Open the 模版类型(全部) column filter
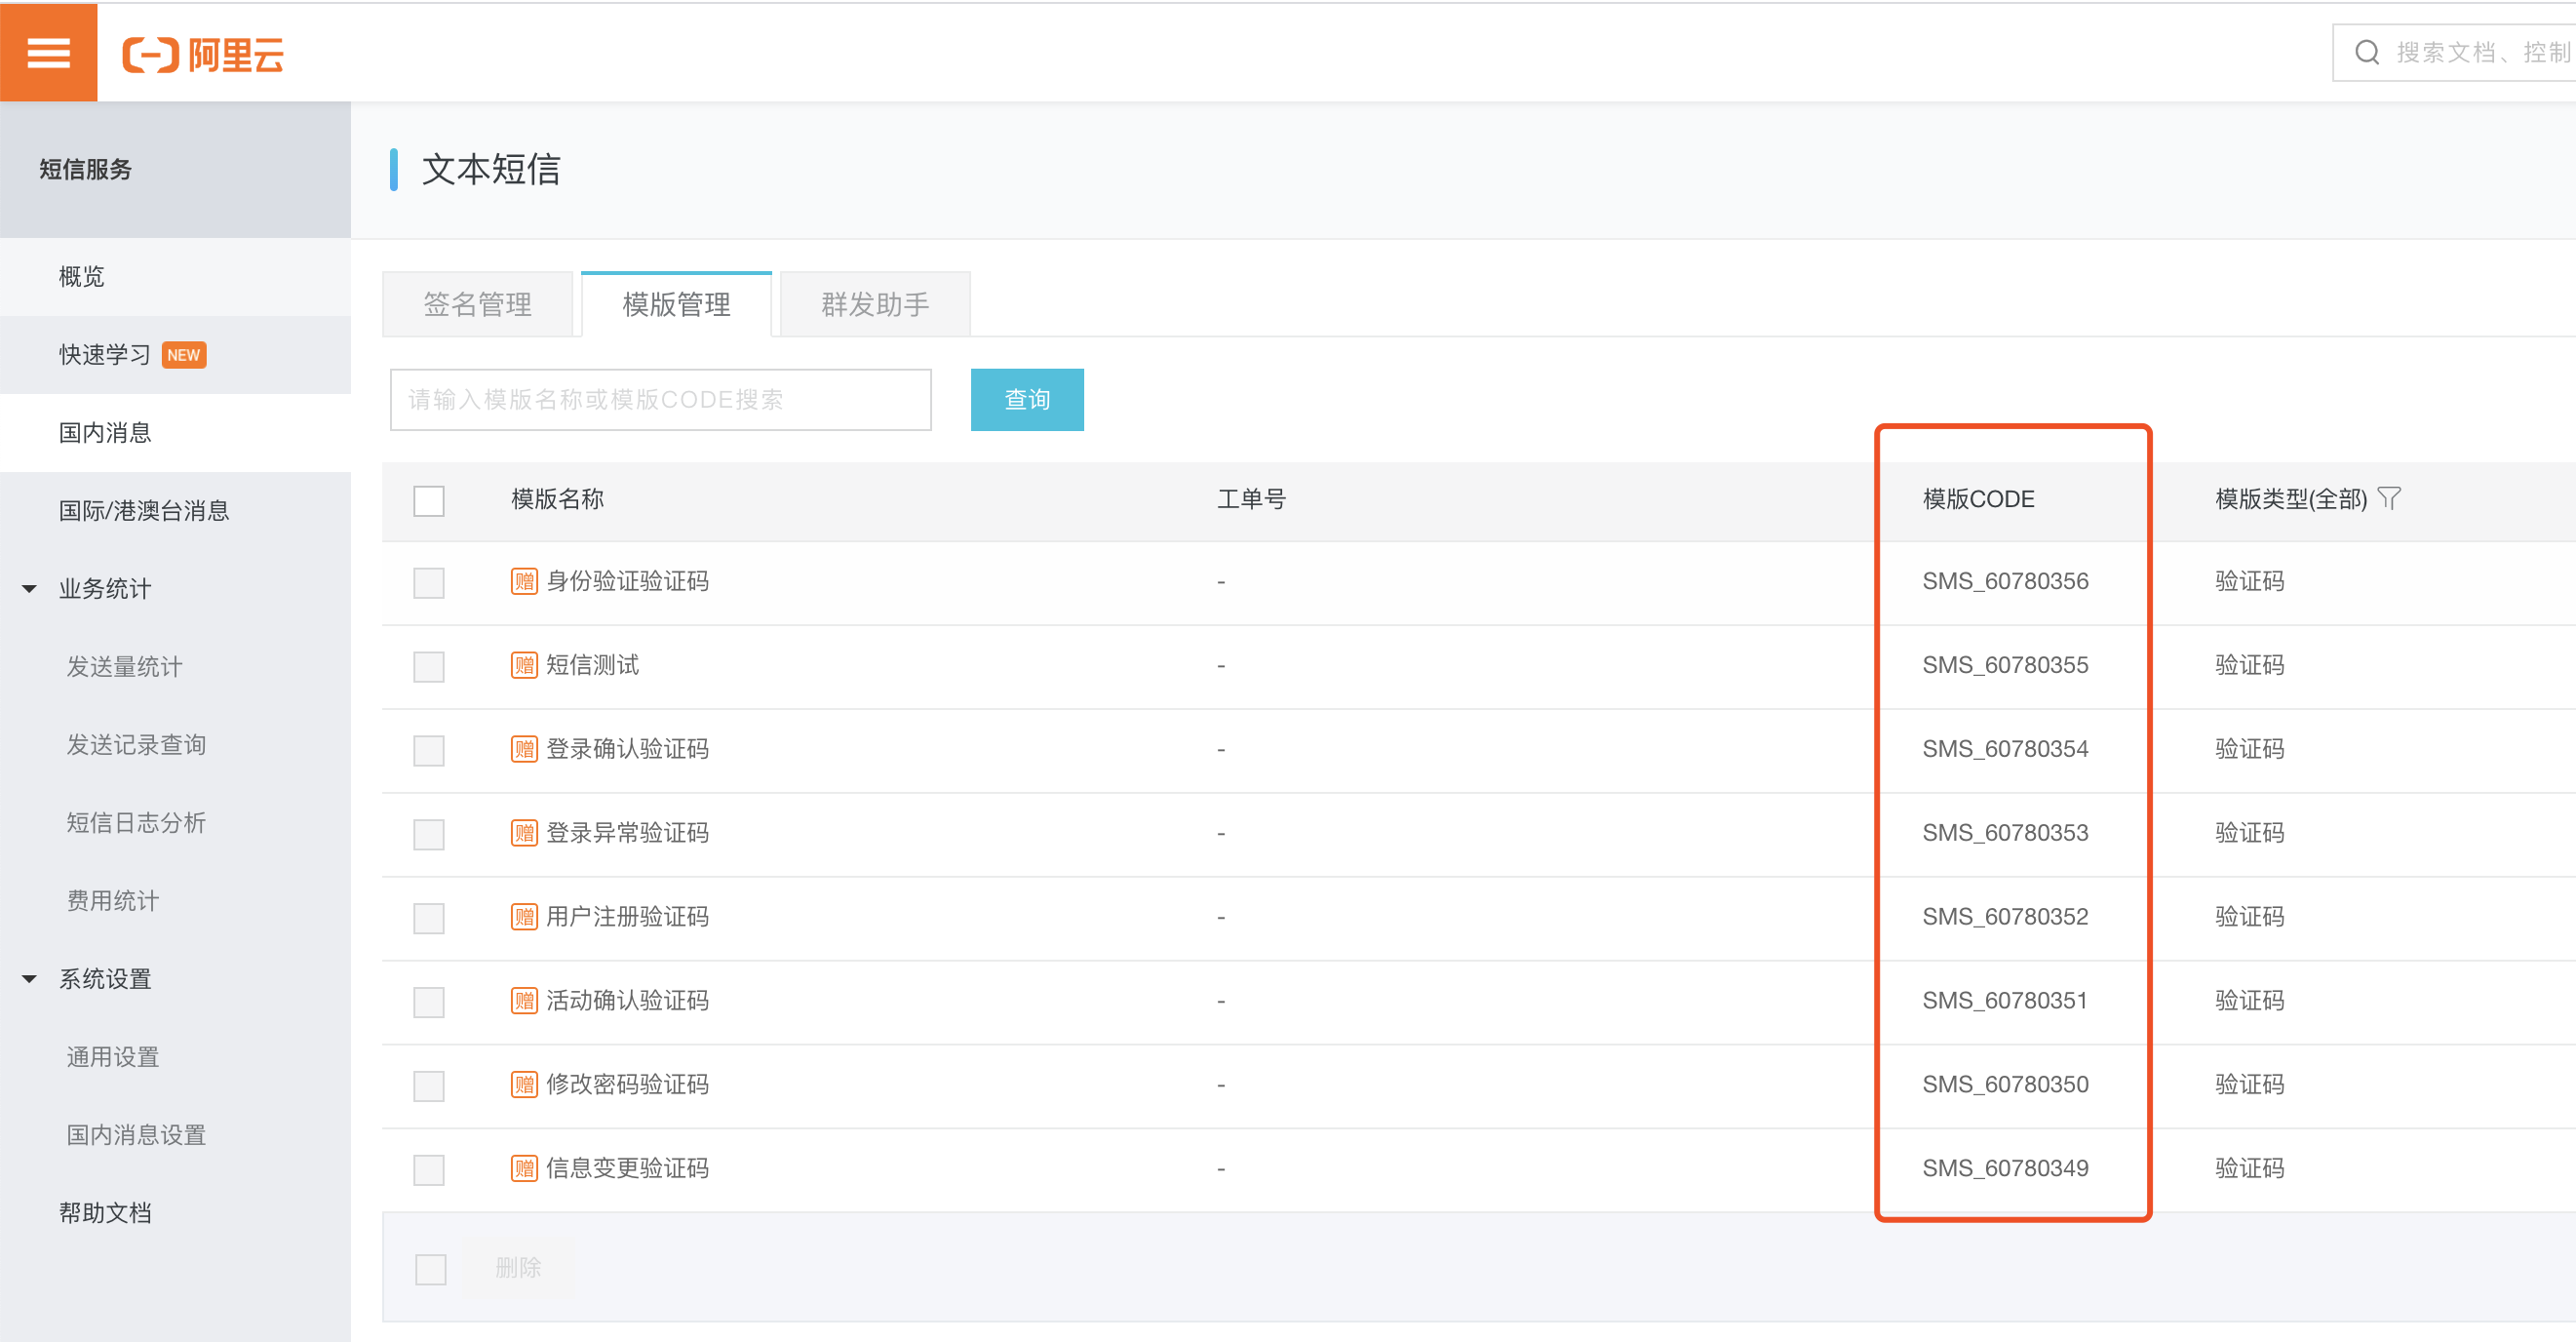The image size is (2576, 1342). pyautogui.click(x=2290, y=499)
